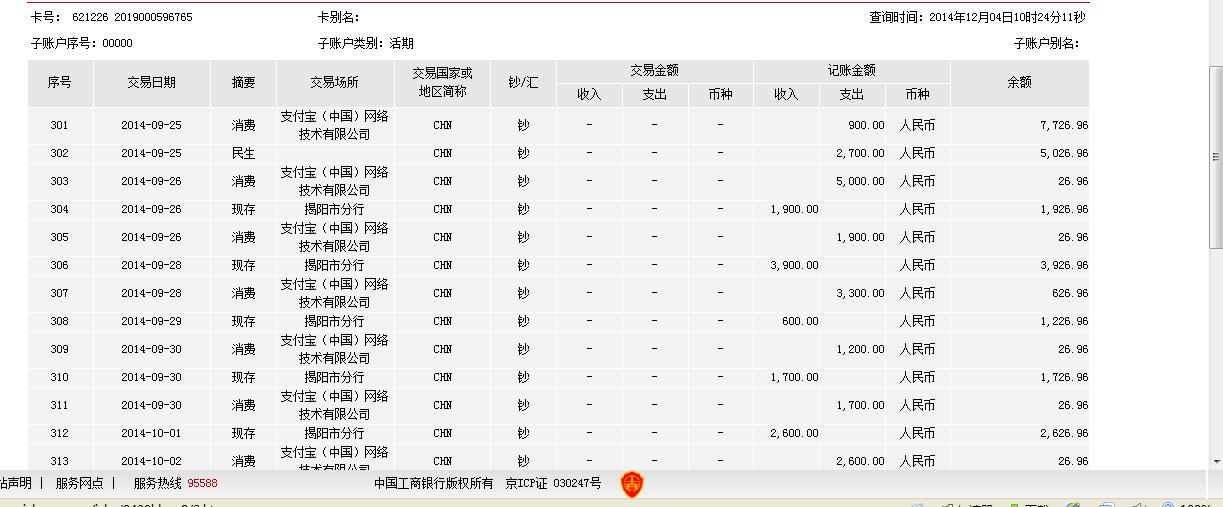Viewport: 1223px width, 507px height.
Task: Click date 2014-09-28 in row 306
Action: pyautogui.click(x=151, y=266)
